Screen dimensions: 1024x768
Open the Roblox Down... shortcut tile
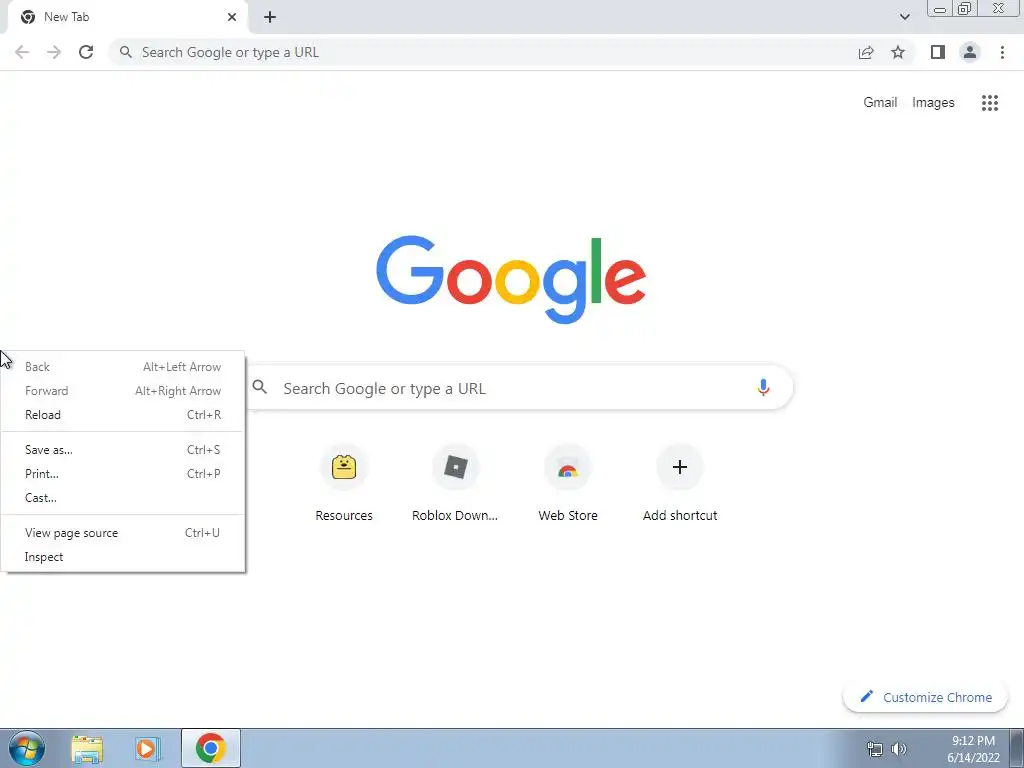point(455,483)
